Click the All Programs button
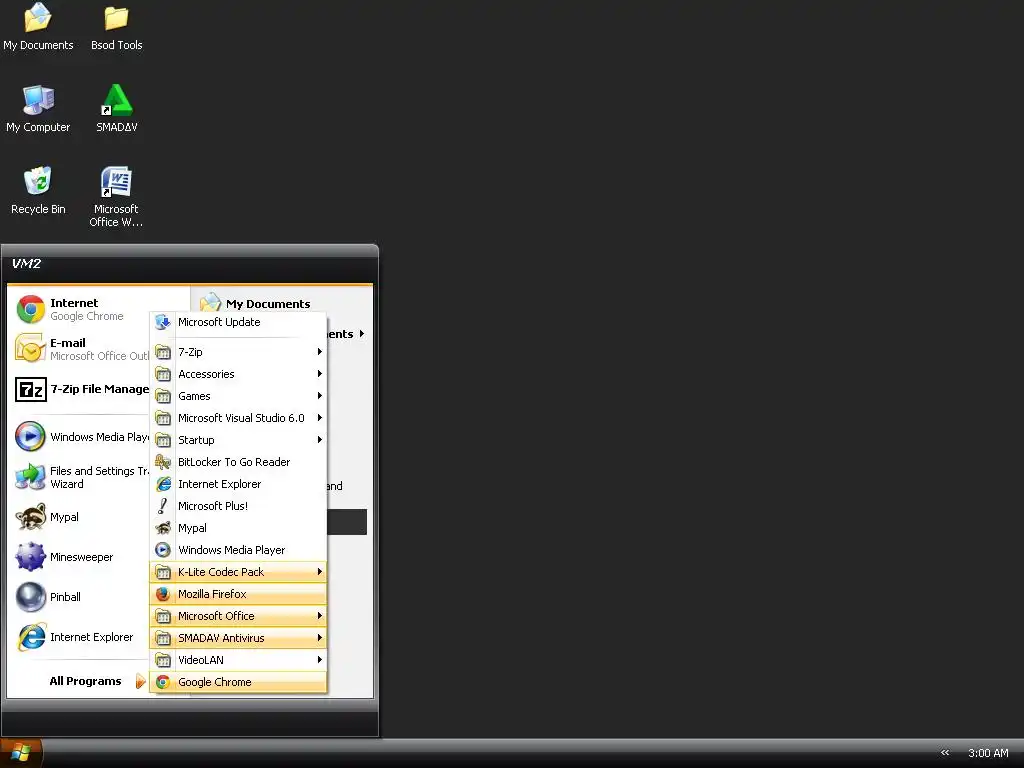This screenshot has width=1024, height=768. 97,681
